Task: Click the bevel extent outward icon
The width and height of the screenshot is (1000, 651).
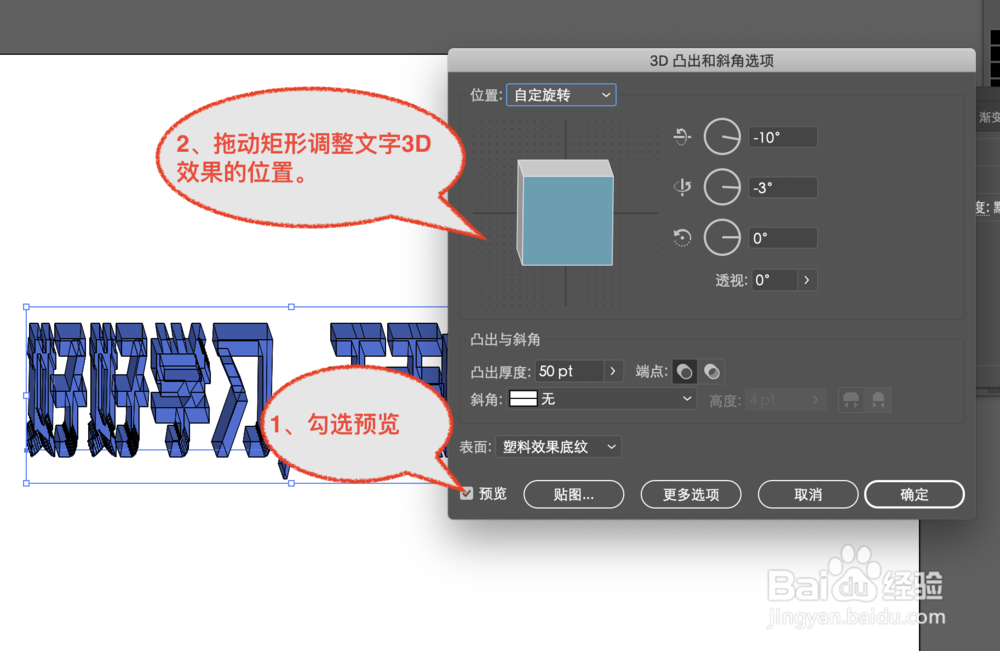Action: [x=852, y=399]
